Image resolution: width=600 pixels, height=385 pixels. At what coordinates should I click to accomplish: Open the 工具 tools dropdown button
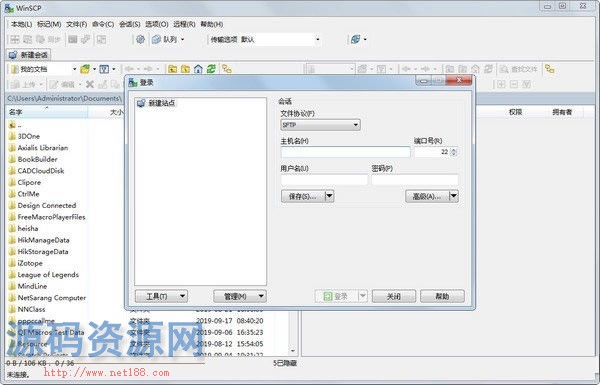[161, 296]
